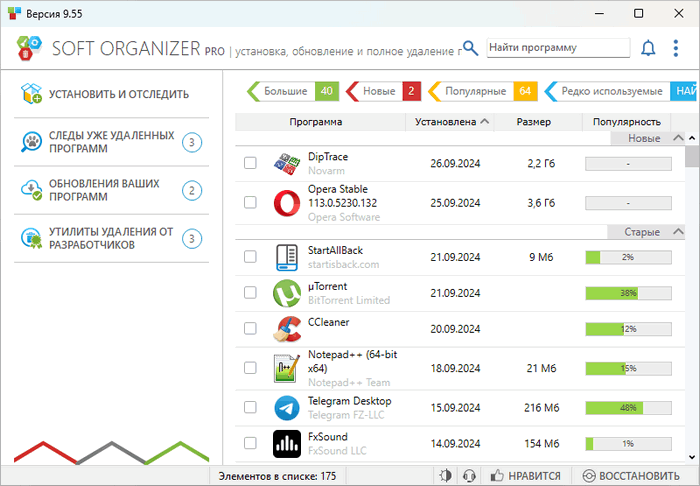Click the FxSound icon
This screenshot has width=700, height=486.
287,444
